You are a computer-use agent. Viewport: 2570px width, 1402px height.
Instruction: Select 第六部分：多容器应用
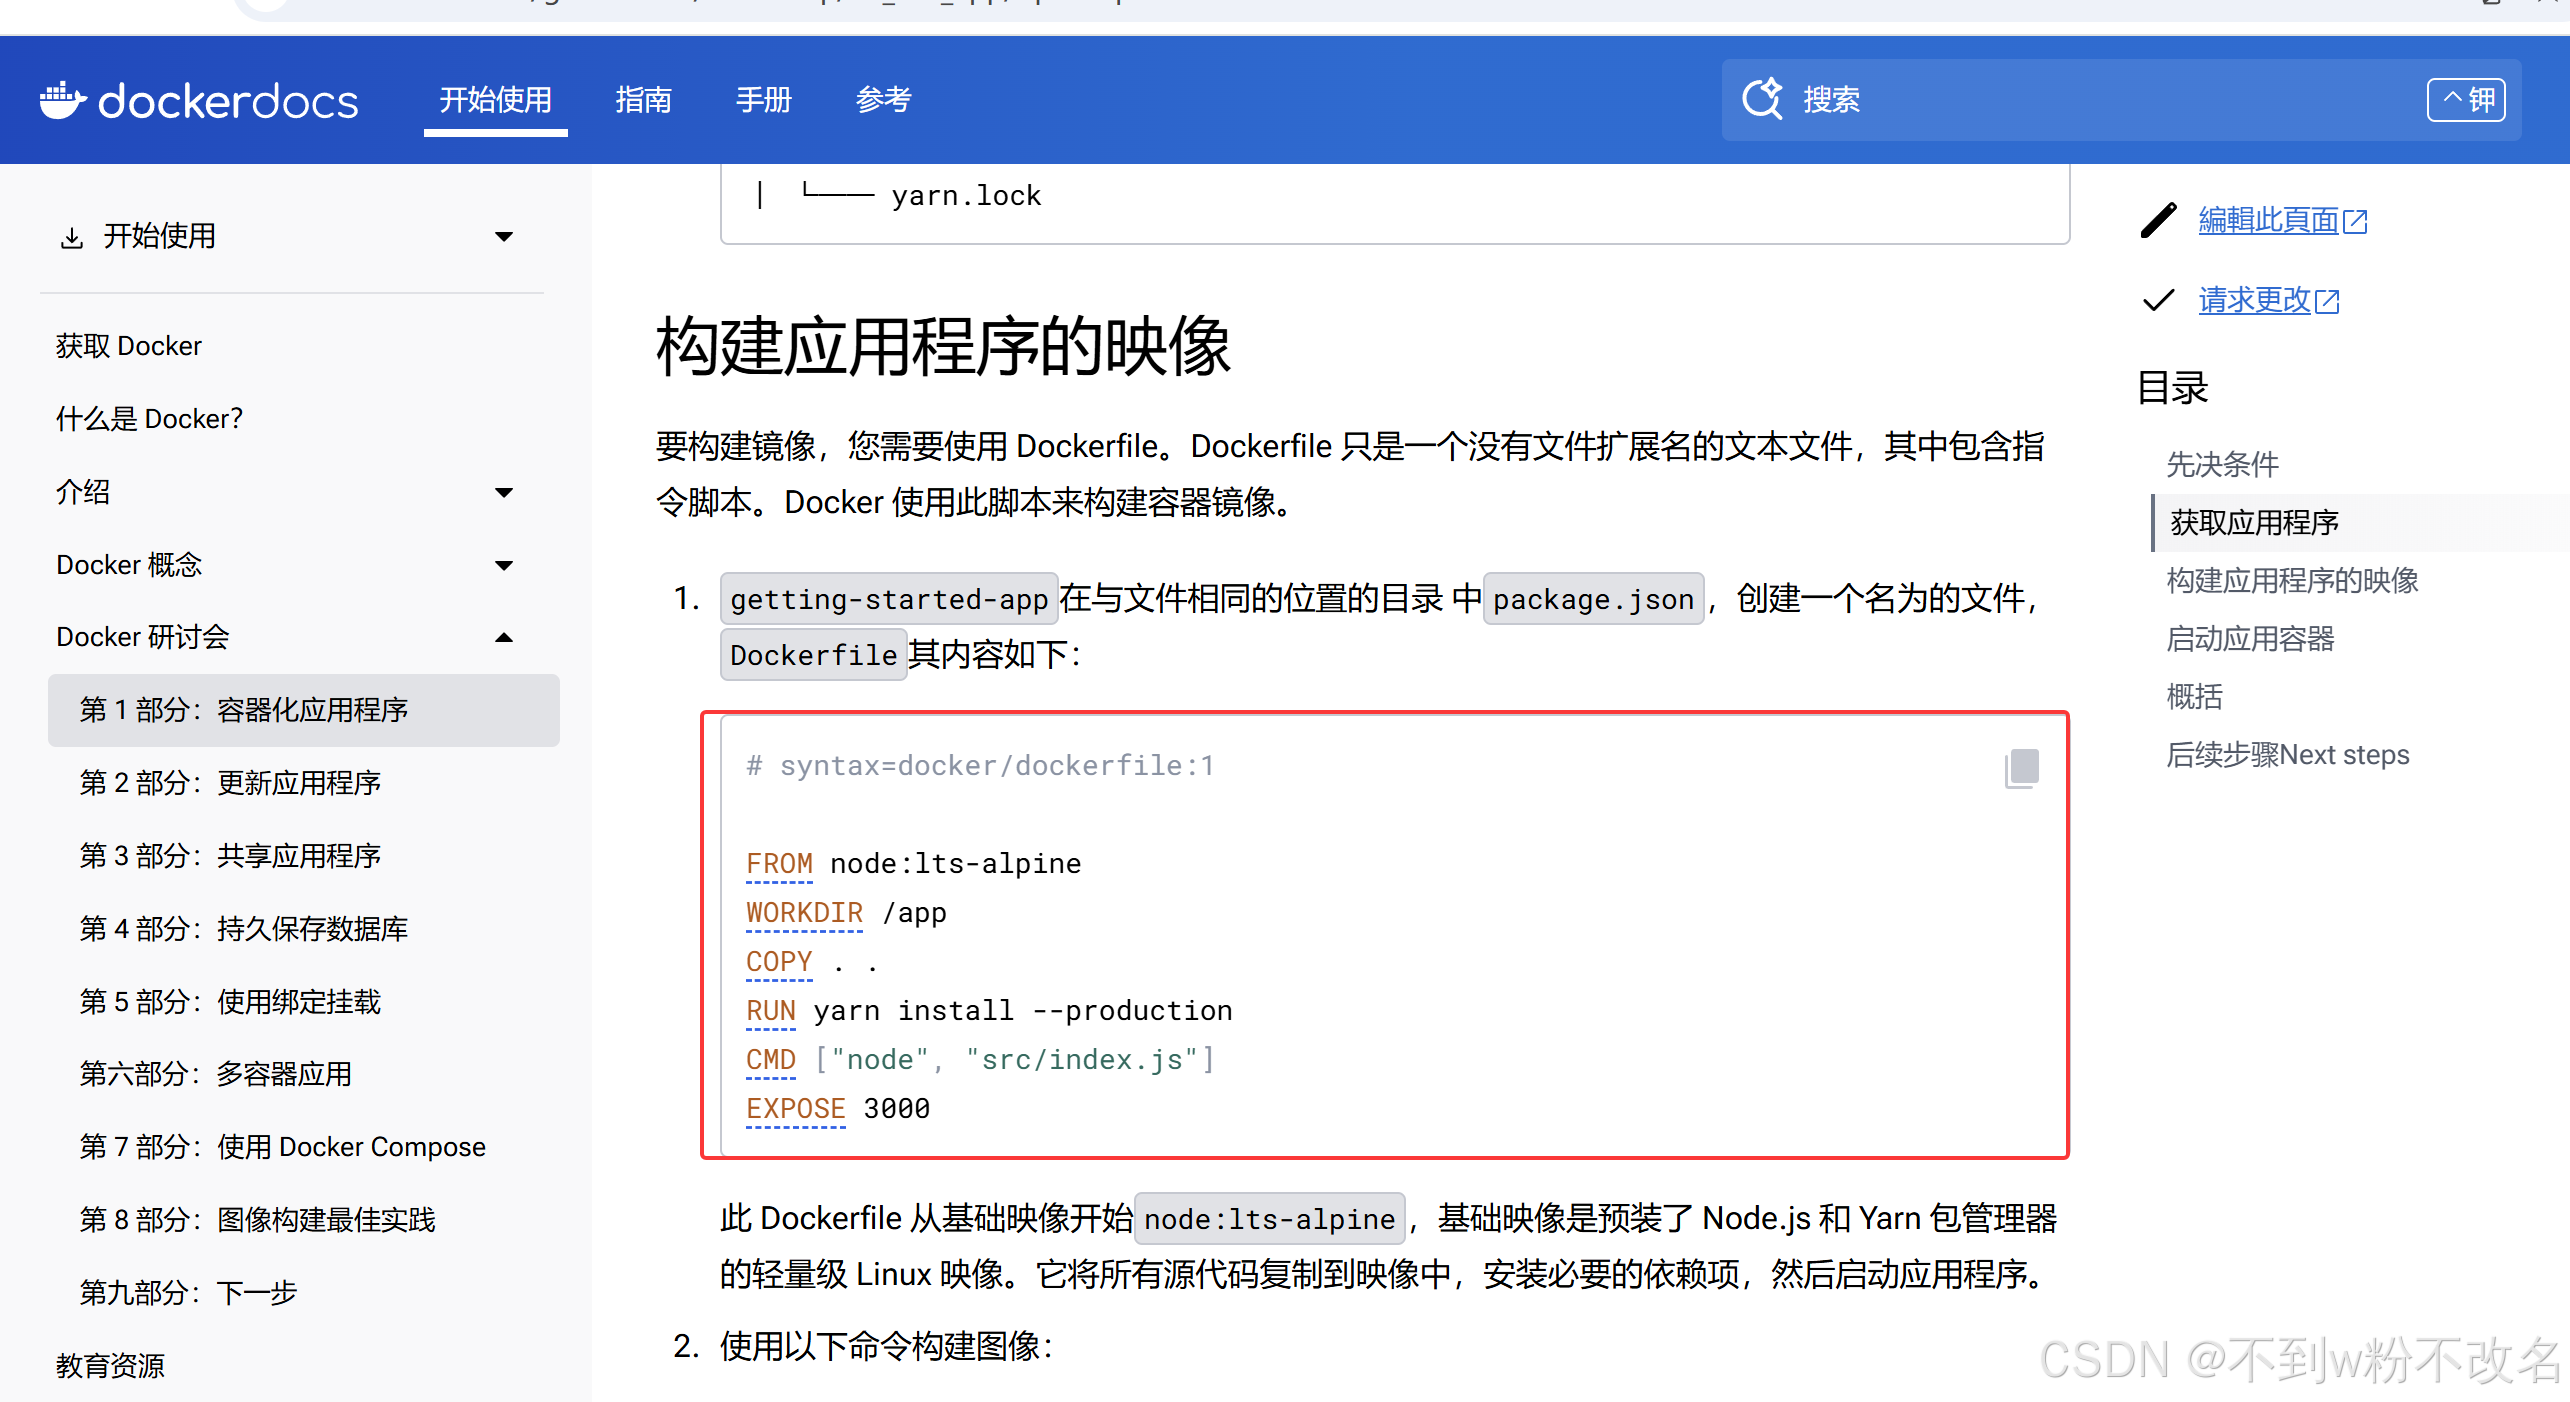216,1074
